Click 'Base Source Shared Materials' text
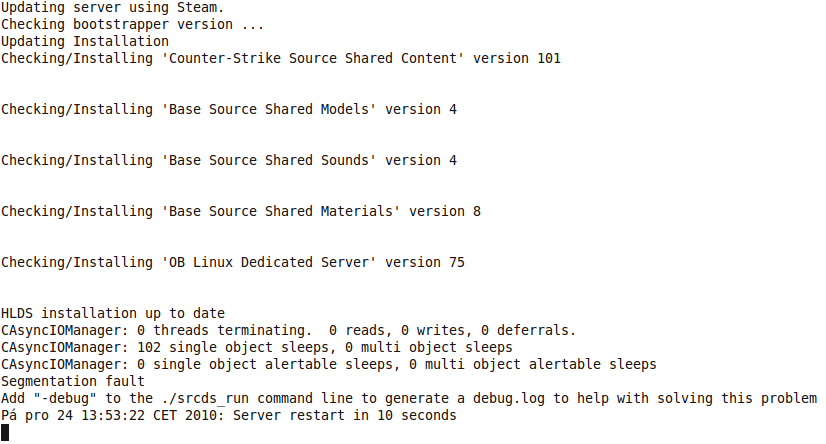This screenshot has height=444, width=826. (281, 211)
